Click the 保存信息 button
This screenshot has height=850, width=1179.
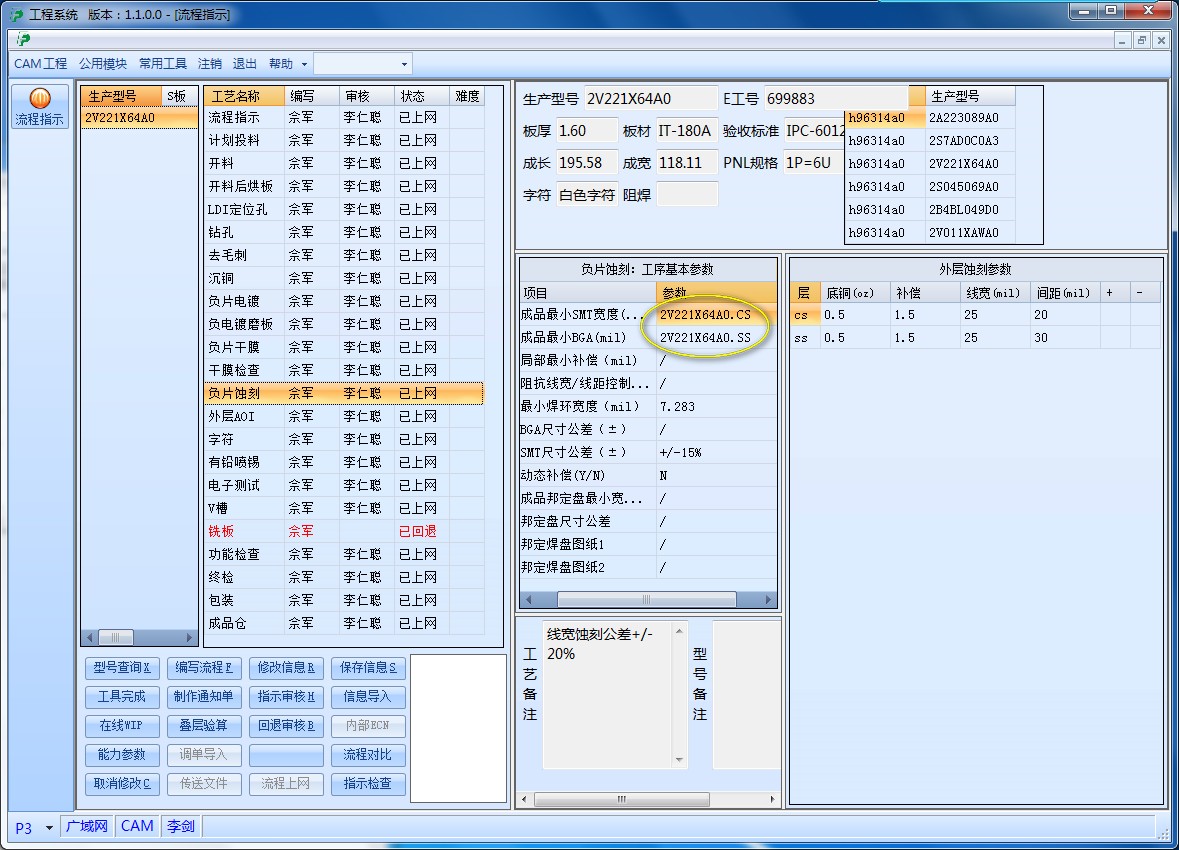pyautogui.click(x=368, y=667)
